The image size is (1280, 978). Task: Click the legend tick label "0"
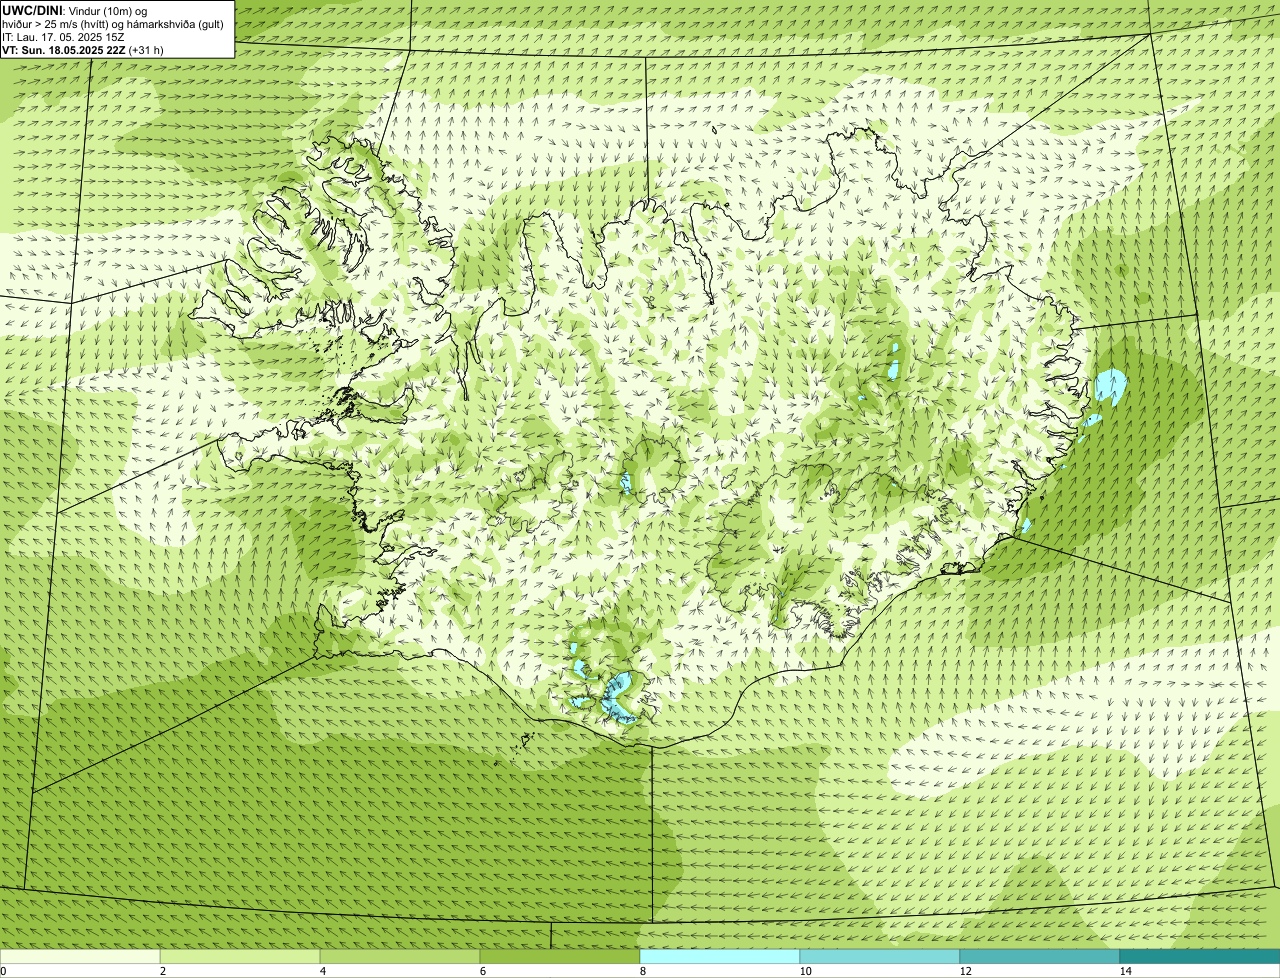tap(3, 971)
